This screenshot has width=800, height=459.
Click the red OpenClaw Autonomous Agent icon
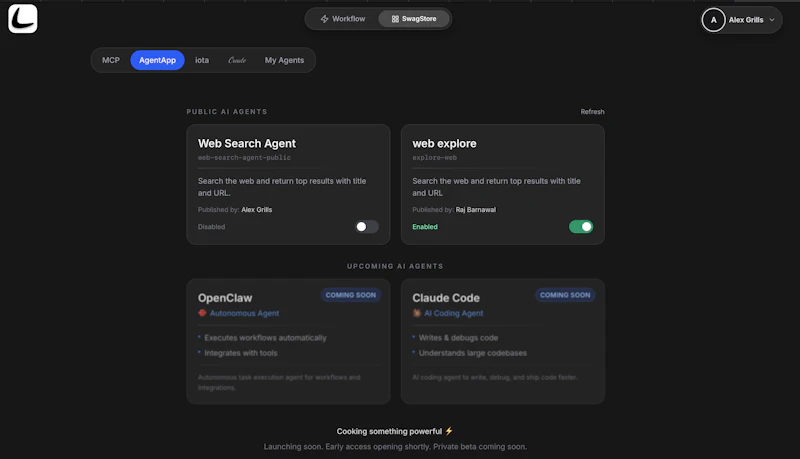202,313
